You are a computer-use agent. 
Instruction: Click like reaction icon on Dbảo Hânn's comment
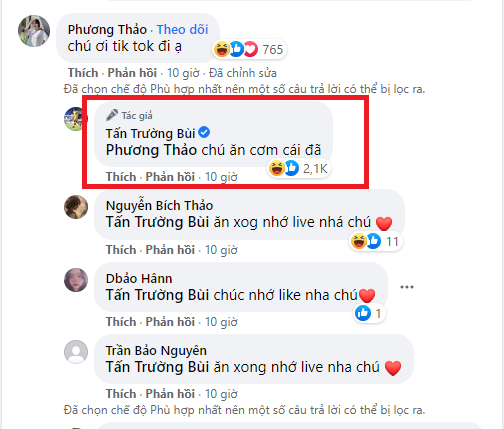(363, 313)
